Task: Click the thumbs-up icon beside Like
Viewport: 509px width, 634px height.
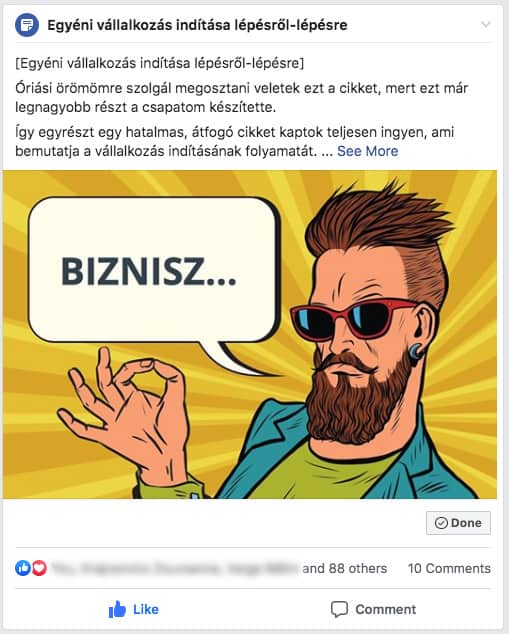Action: [x=117, y=609]
